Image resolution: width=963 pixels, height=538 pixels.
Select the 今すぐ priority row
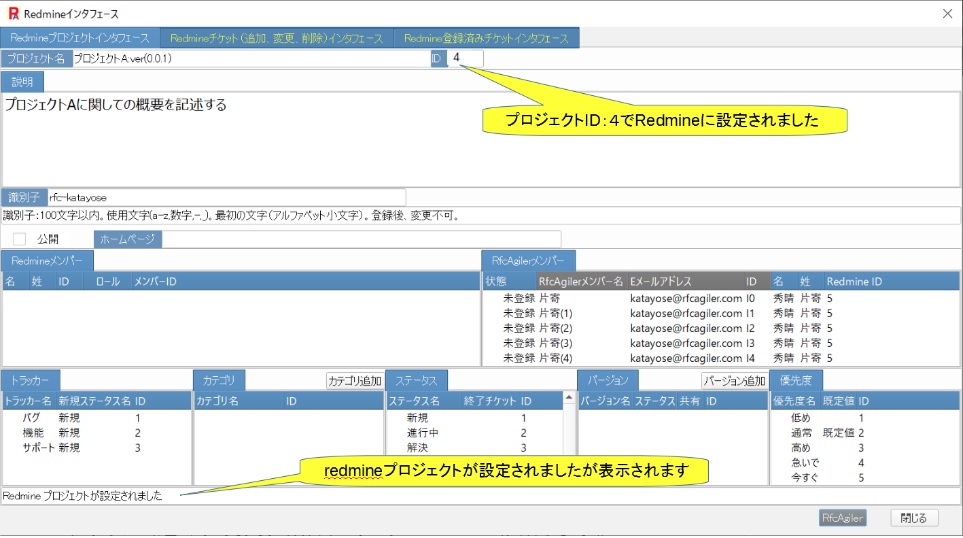pyautogui.click(x=865, y=477)
